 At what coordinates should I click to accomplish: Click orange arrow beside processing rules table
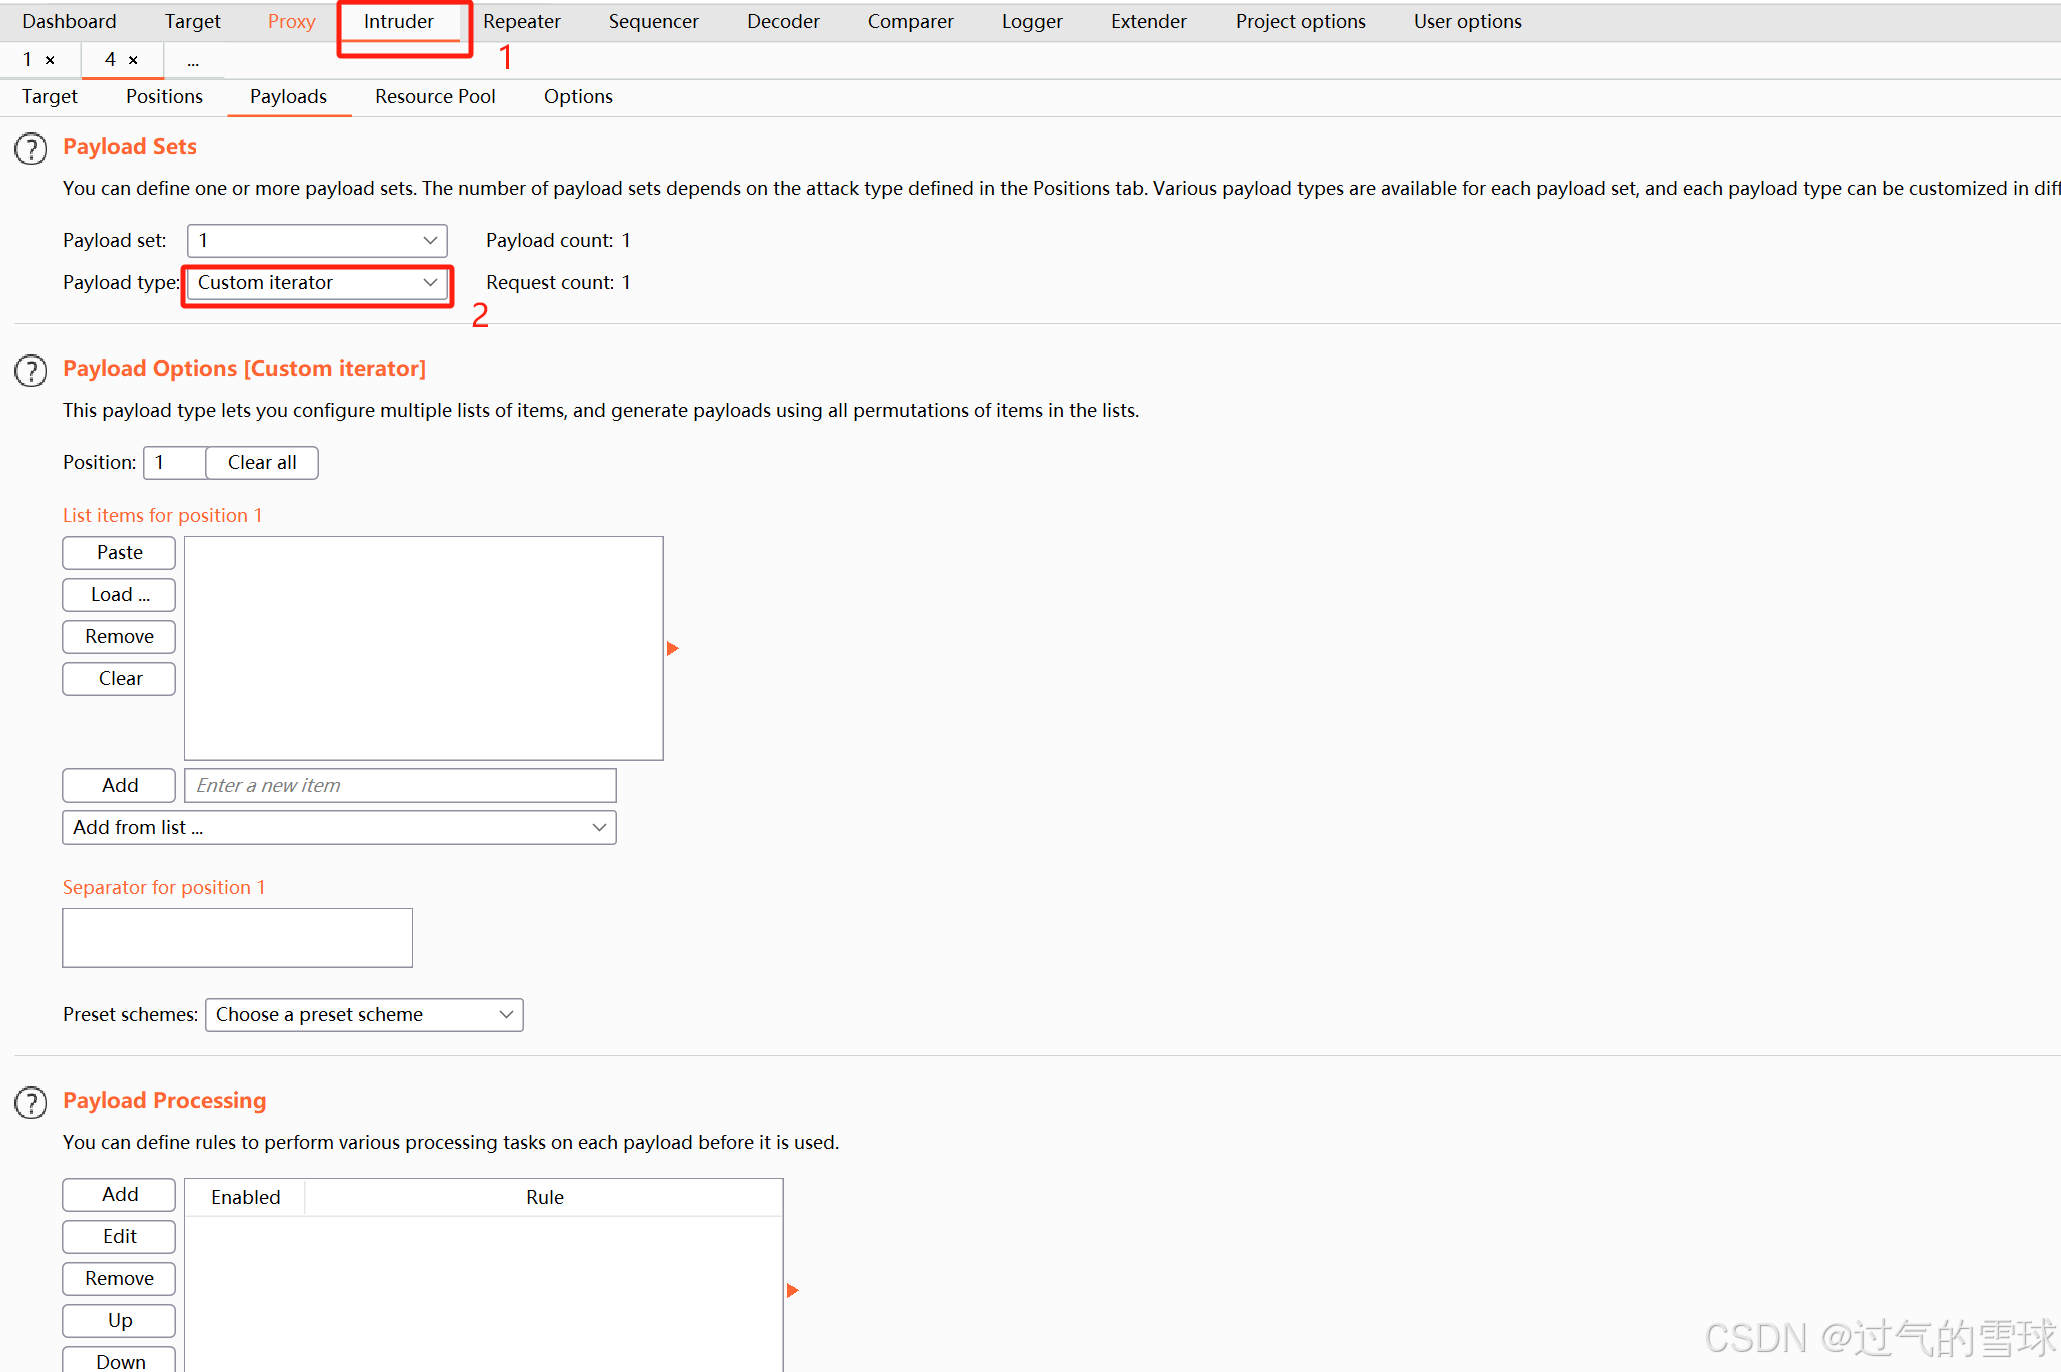(792, 1291)
